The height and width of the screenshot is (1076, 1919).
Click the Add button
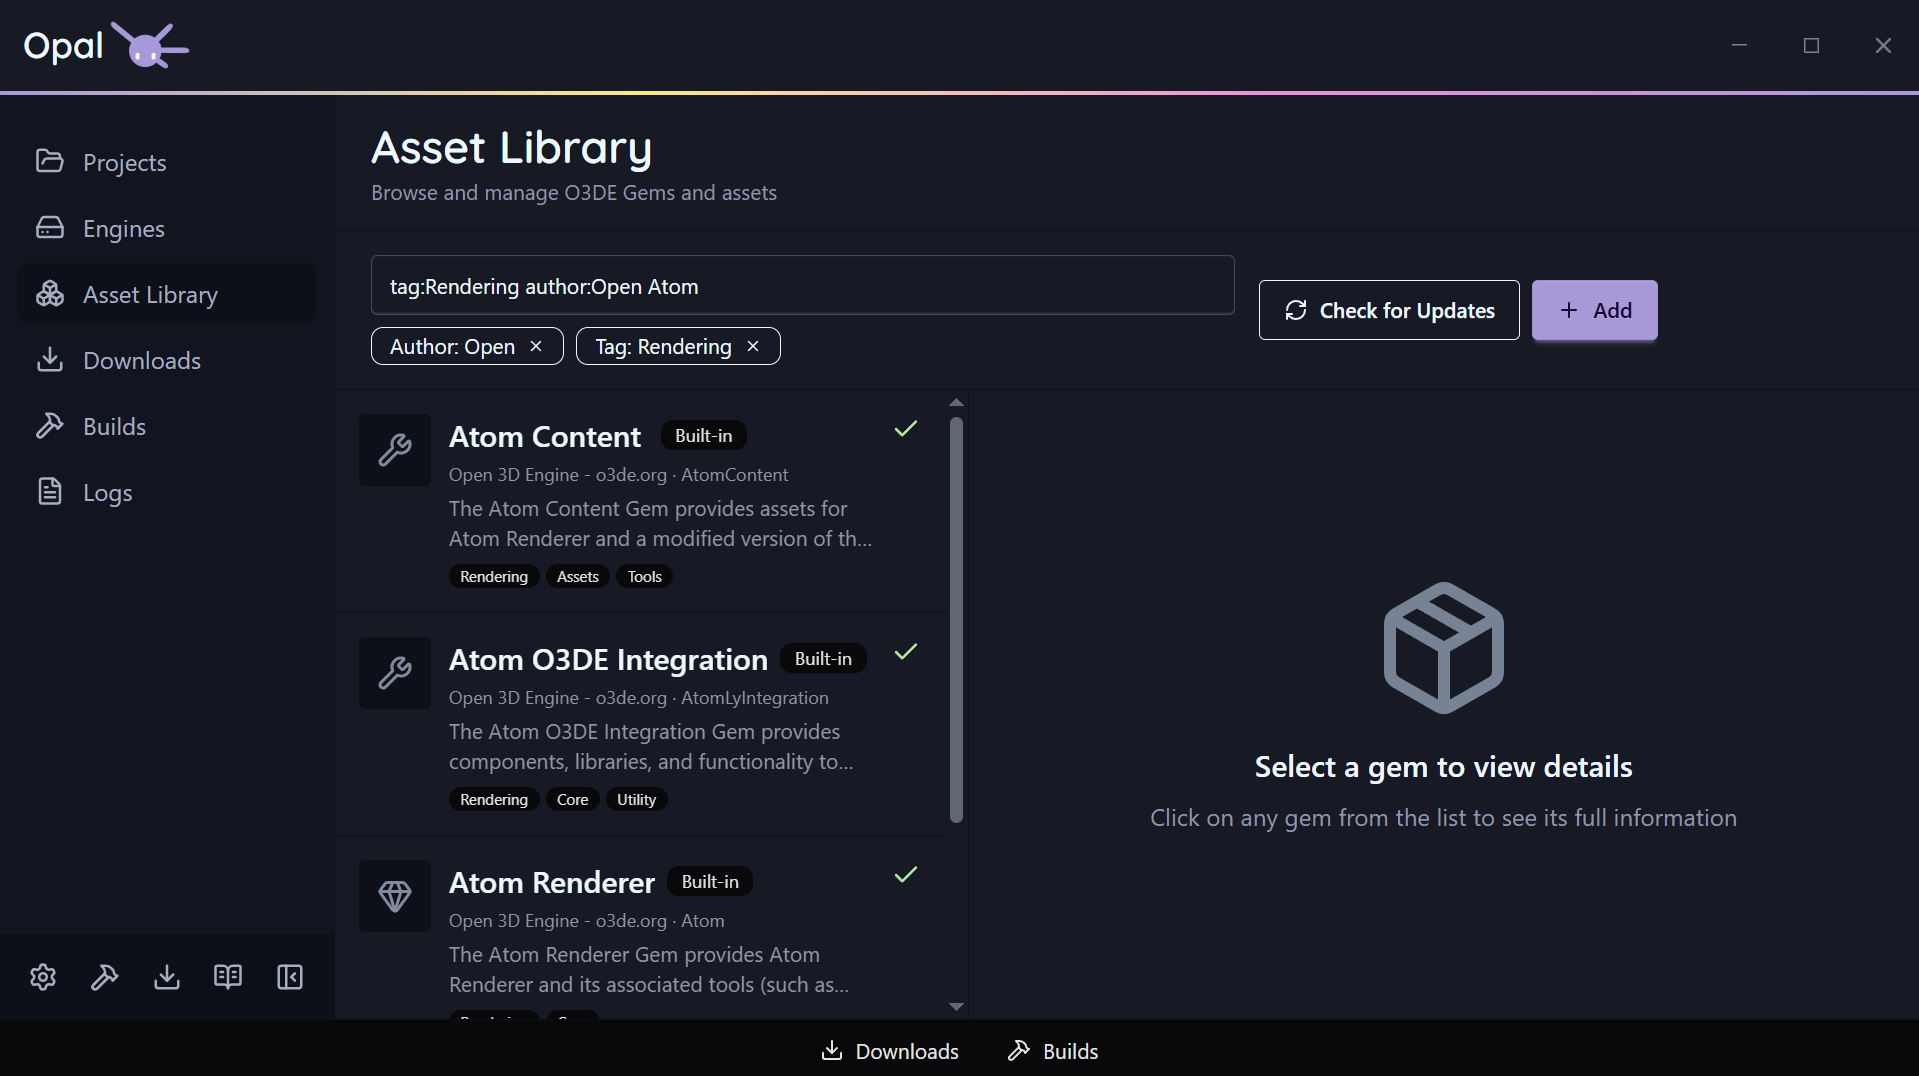click(1595, 310)
